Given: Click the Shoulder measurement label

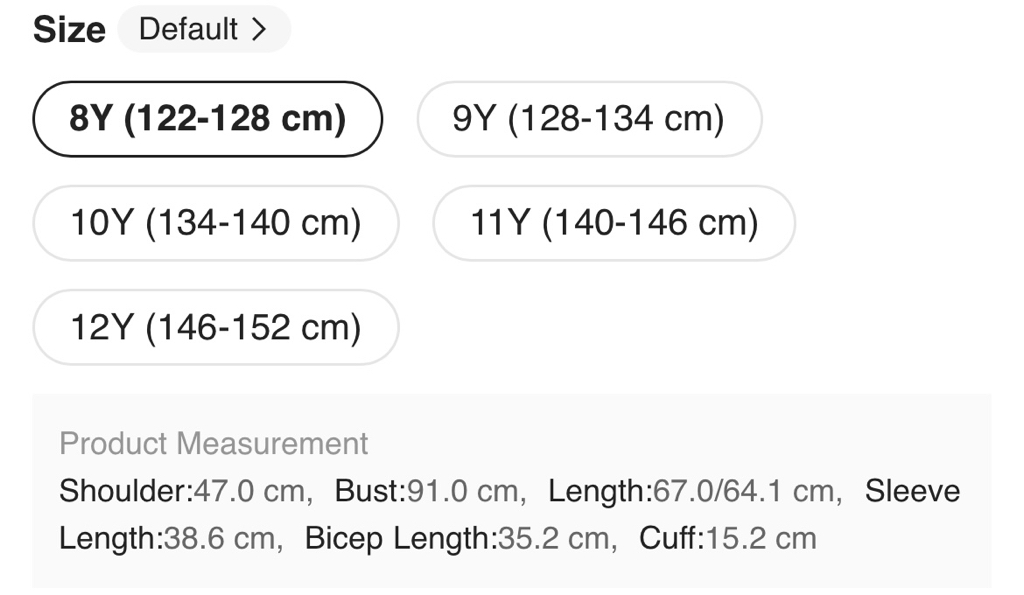Looking at the screenshot, I should [x=123, y=491].
